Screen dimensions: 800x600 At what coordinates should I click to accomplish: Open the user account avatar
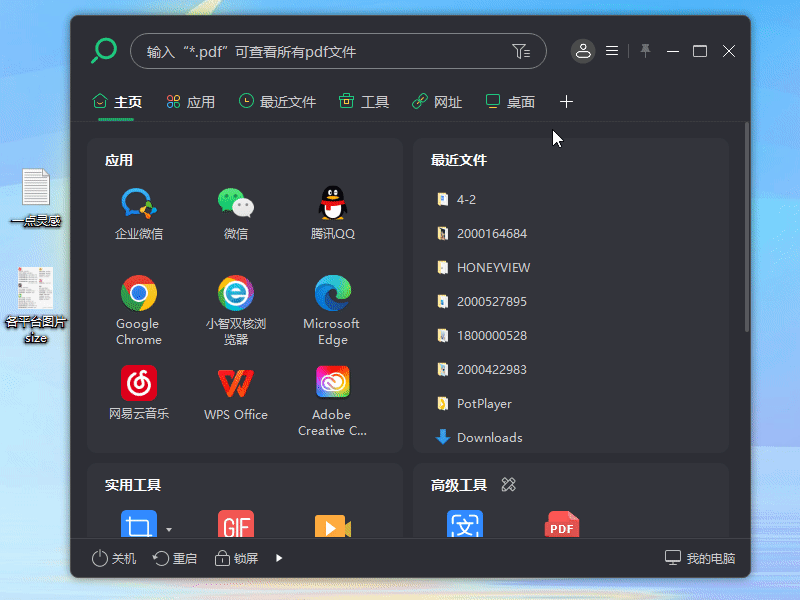[x=583, y=51]
